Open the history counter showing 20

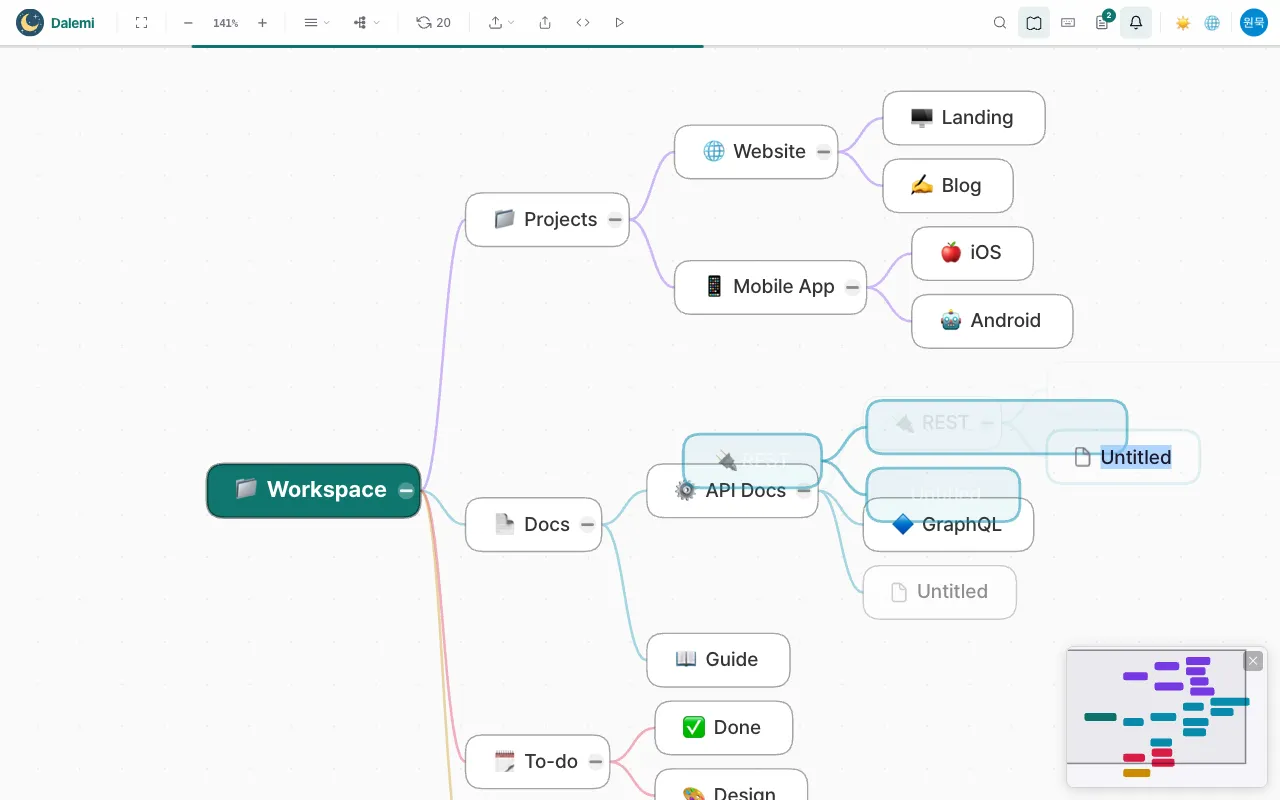click(433, 22)
